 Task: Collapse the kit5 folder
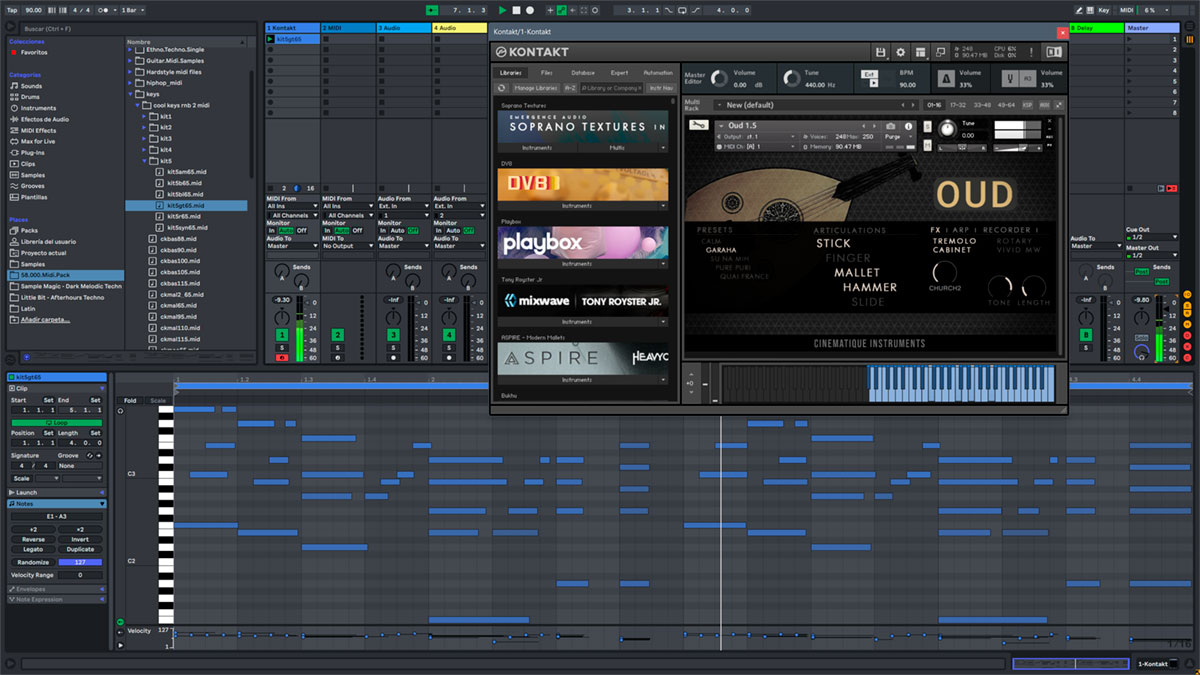[x=143, y=161]
